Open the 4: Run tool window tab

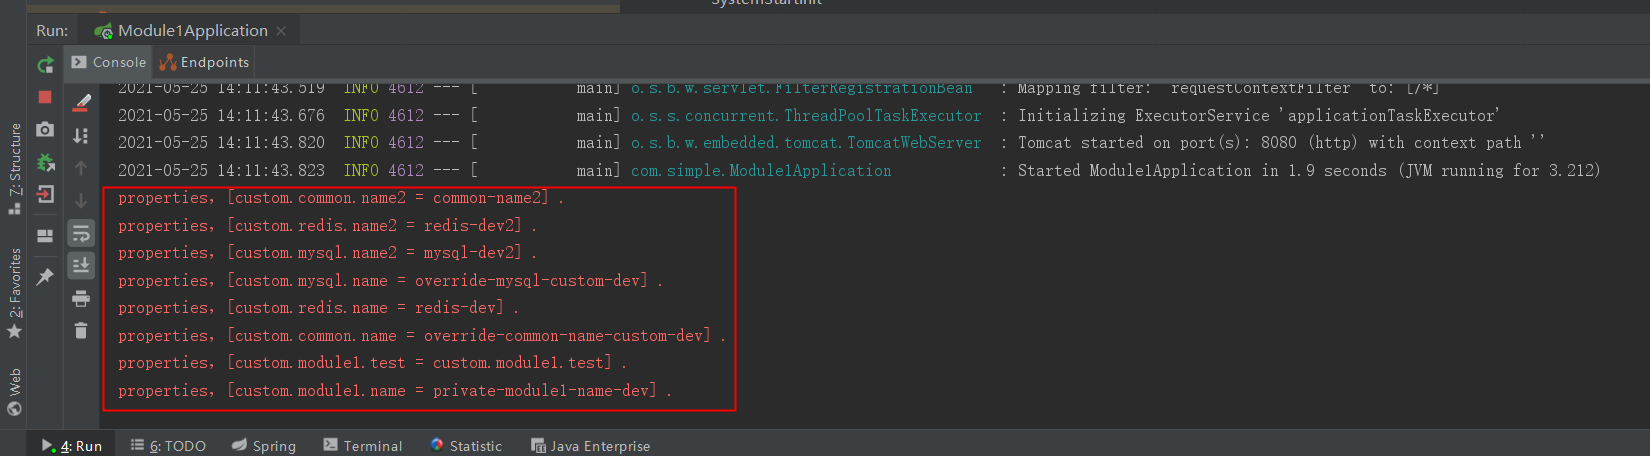click(x=72, y=446)
